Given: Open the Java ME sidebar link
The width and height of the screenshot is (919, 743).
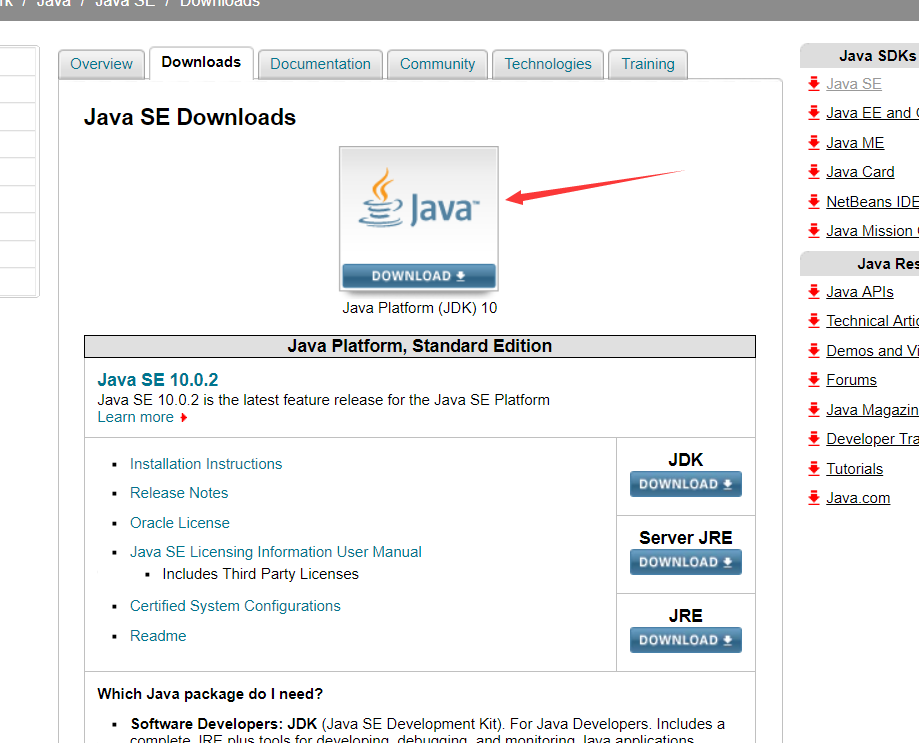Looking at the screenshot, I should (855, 143).
